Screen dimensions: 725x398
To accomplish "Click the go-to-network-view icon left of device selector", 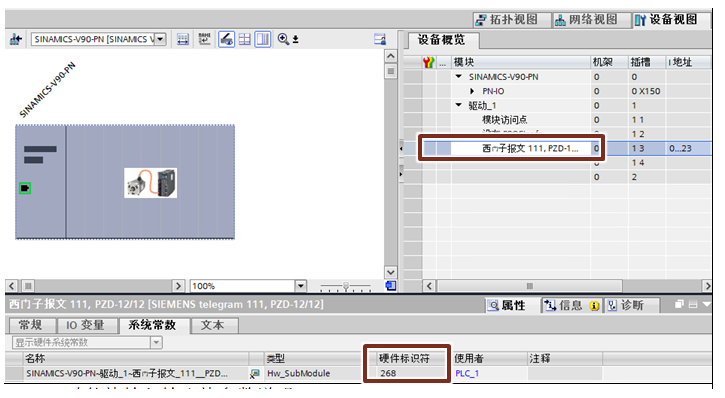I will point(16,39).
